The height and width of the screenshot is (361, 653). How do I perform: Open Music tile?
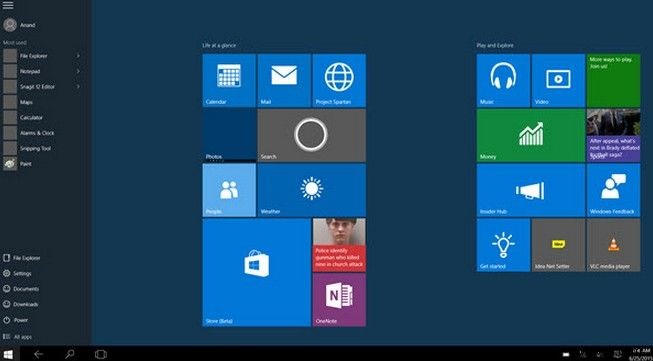tap(503, 80)
